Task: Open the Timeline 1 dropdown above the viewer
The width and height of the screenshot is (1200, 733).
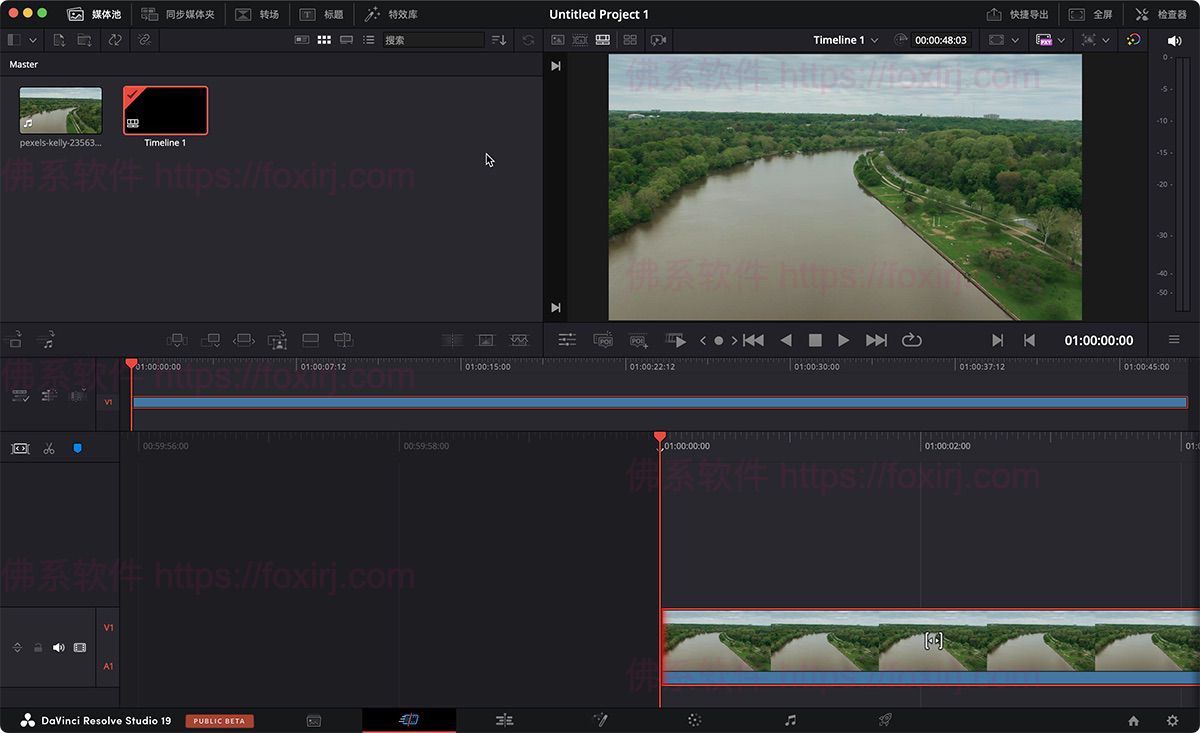Action: tap(845, 40)
